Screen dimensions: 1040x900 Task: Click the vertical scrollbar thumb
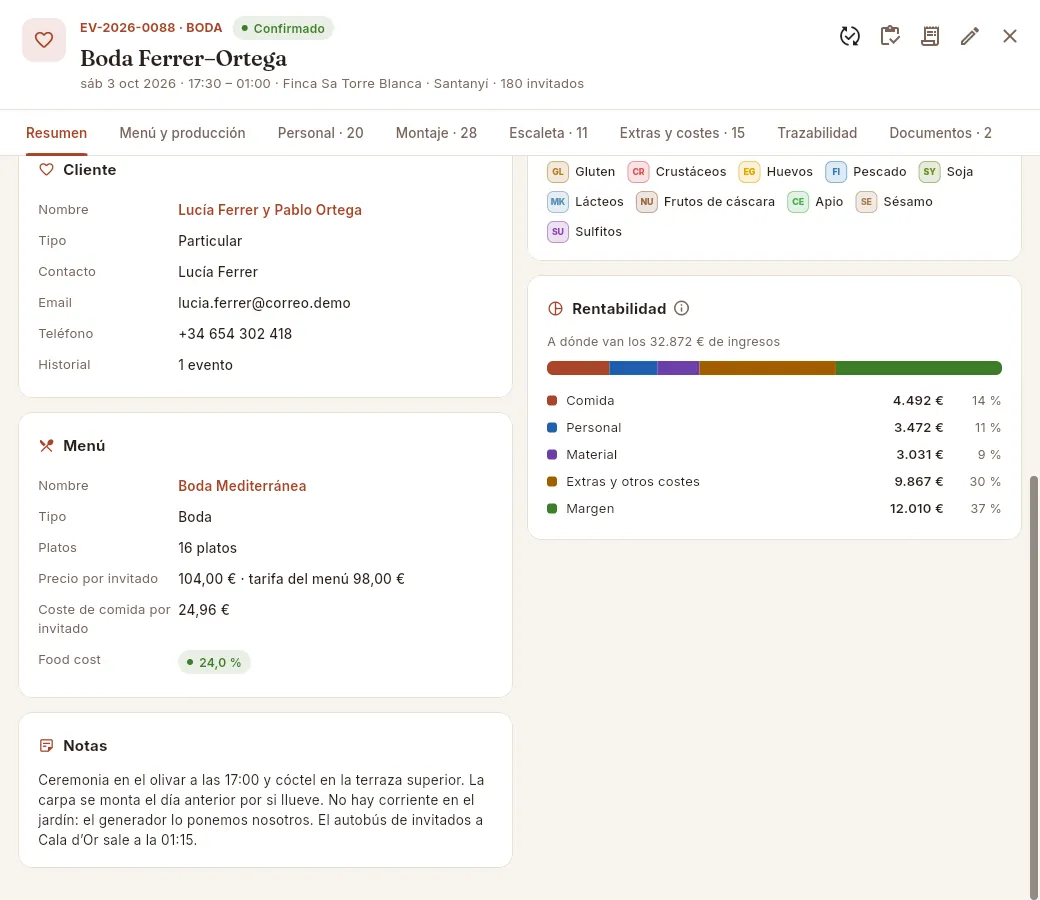click(x=1033, y=686)
